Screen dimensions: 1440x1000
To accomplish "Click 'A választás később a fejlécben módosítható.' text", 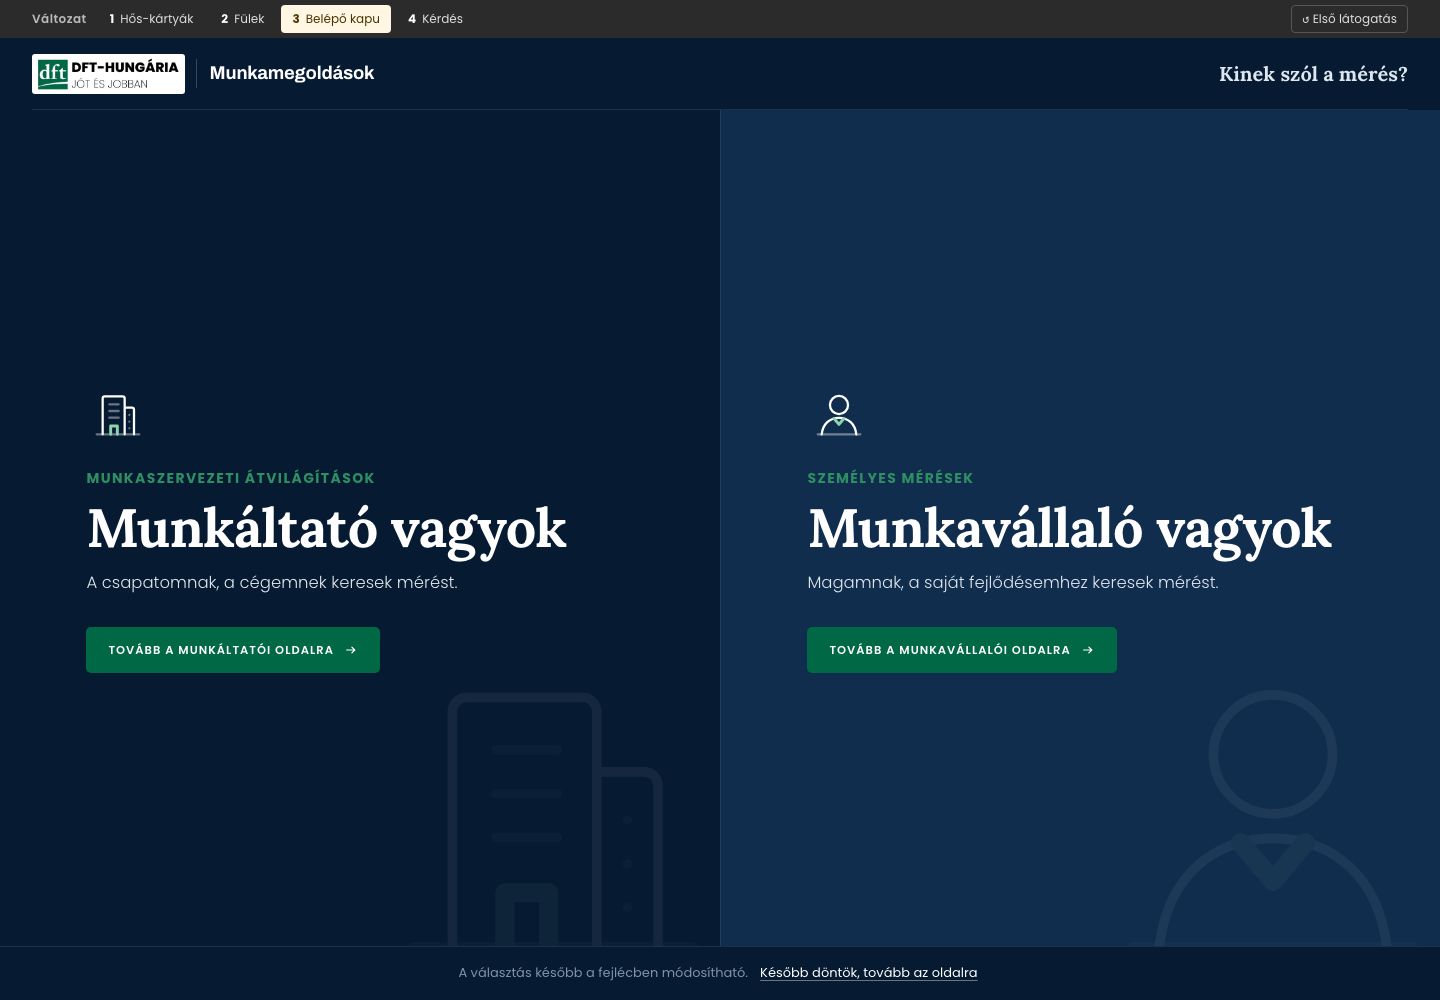I will (603, 973).
